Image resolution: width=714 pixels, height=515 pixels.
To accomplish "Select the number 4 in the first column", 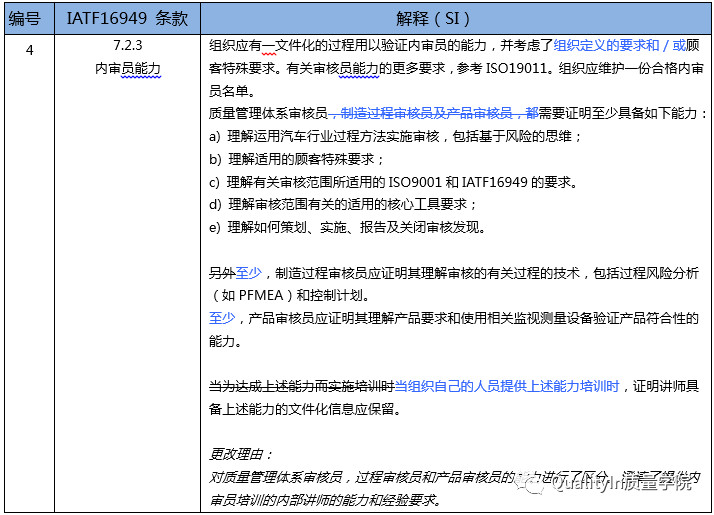I will tap(29, 47).
